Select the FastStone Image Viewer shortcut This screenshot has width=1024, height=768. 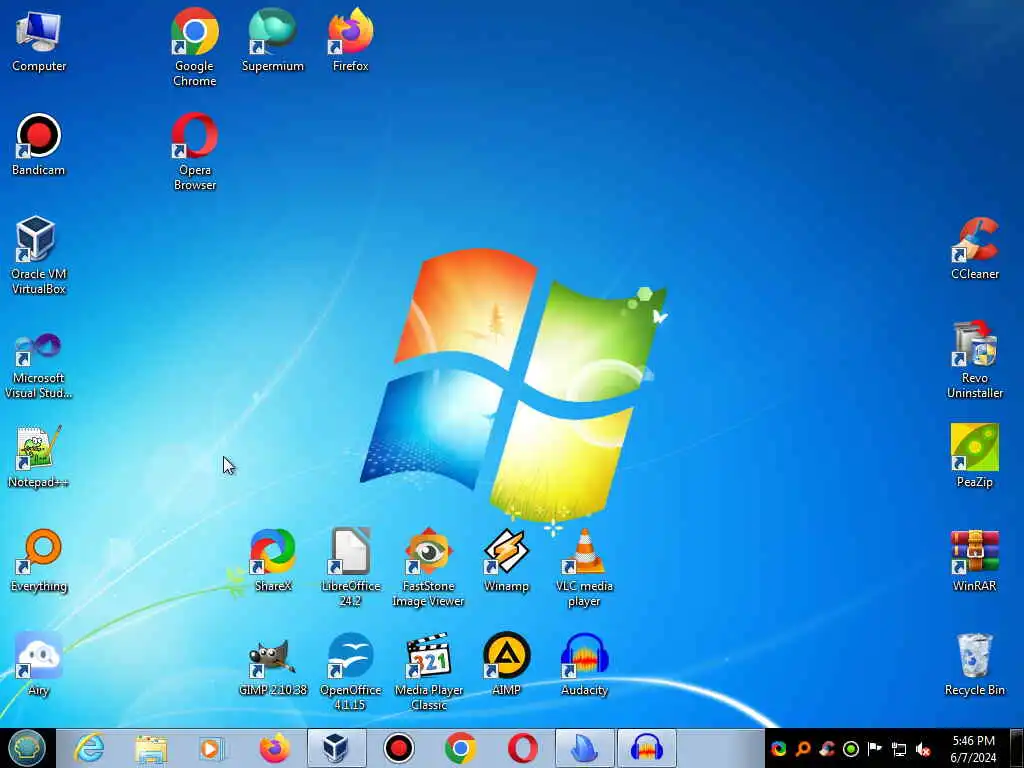click(428, 568)
